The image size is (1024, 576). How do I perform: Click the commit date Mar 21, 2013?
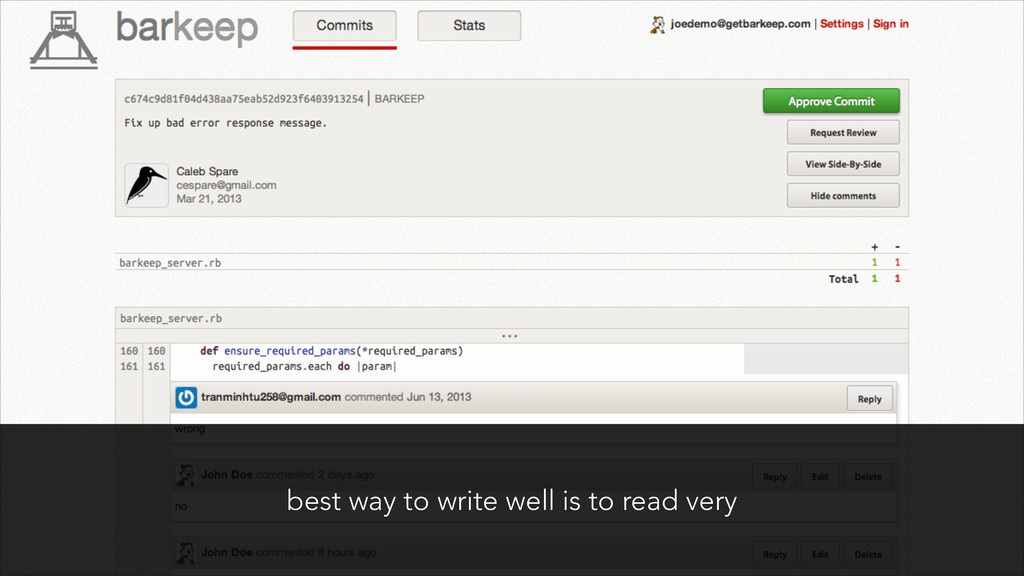209,199
